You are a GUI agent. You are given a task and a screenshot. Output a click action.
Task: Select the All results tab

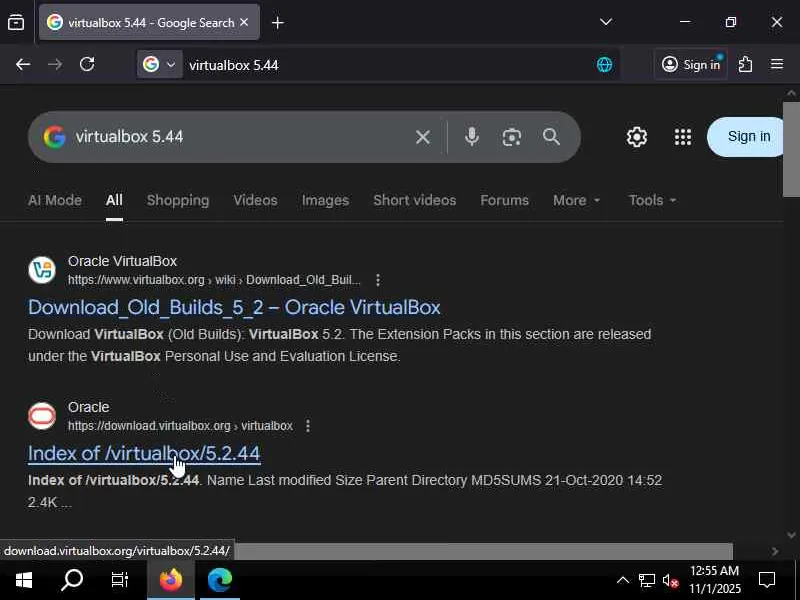(114, 200)
